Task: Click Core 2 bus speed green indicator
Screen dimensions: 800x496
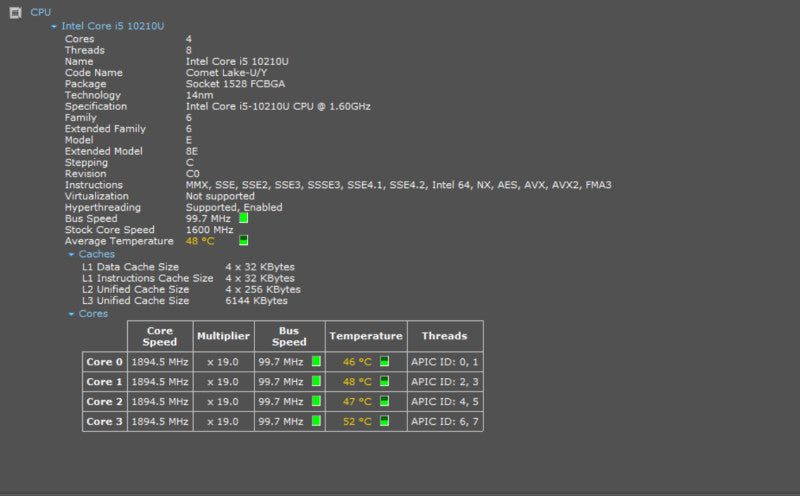Action: click(316, 401)
